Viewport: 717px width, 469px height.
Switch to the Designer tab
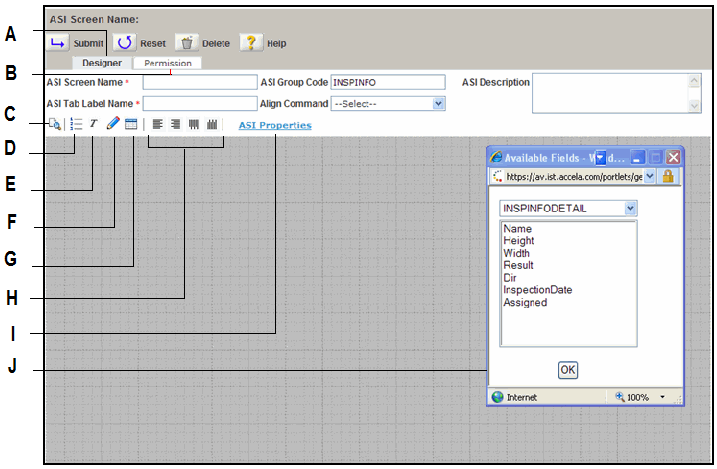coord(101,63)
